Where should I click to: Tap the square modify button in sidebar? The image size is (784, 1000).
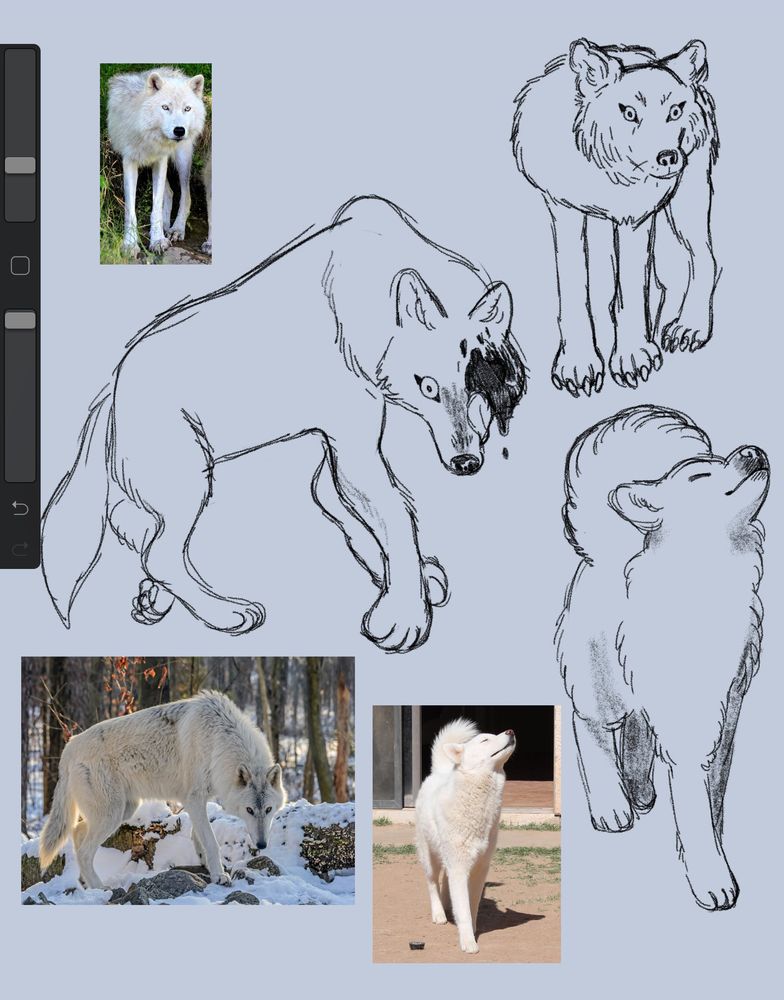20,265
